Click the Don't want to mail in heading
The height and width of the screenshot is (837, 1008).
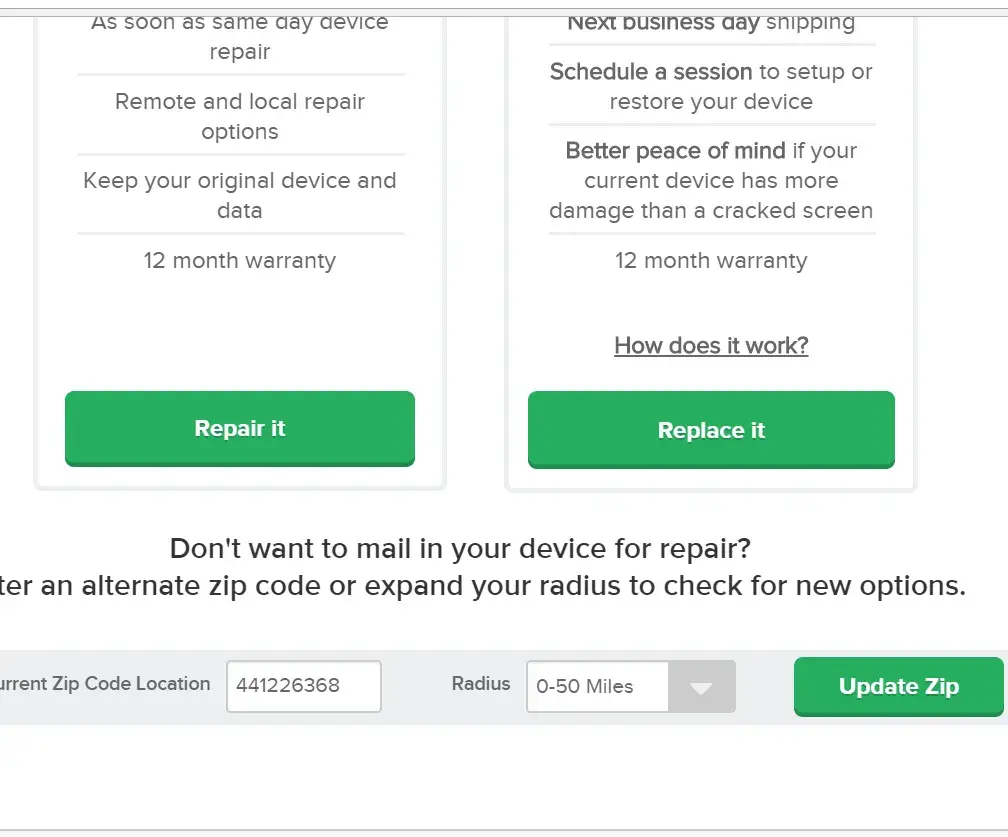(x=460, y=549)
